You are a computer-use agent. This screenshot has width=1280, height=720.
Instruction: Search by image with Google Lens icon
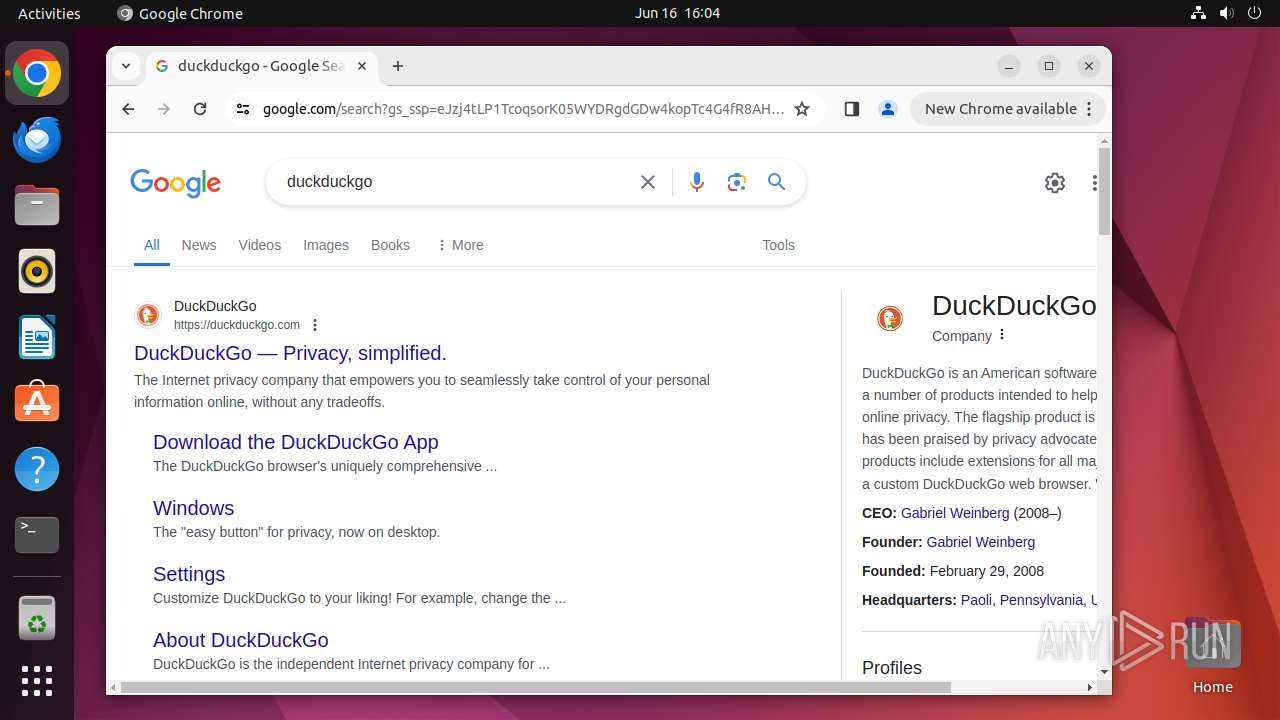pos(737,182)
